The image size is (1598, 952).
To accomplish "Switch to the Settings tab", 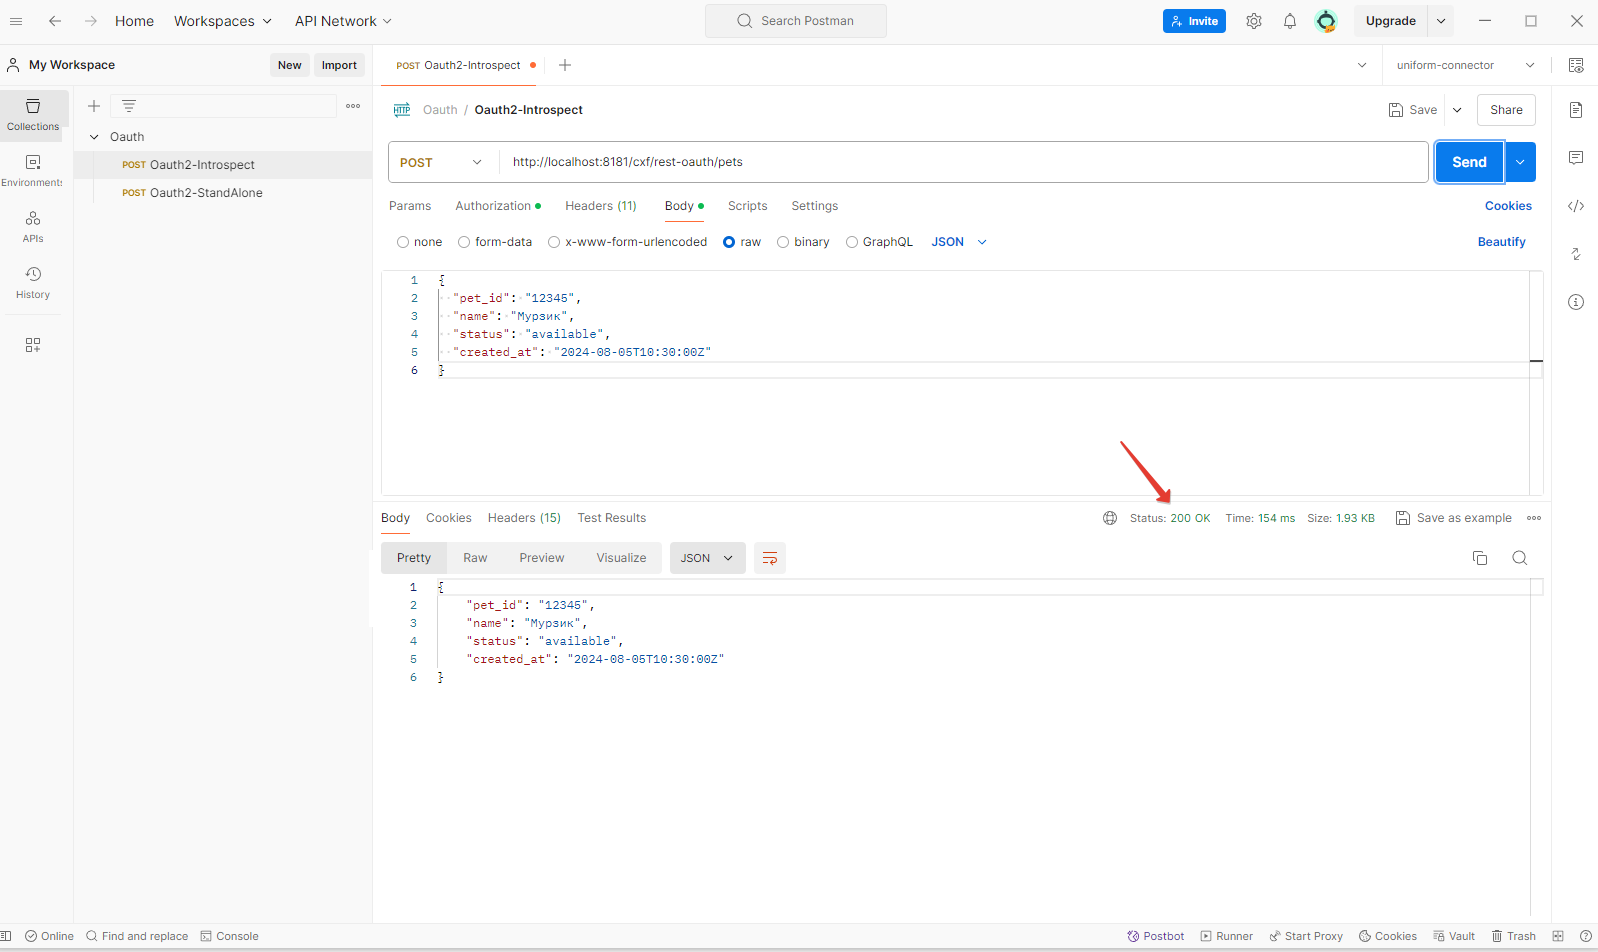I will pyautogui.click(x=815, y=206).
